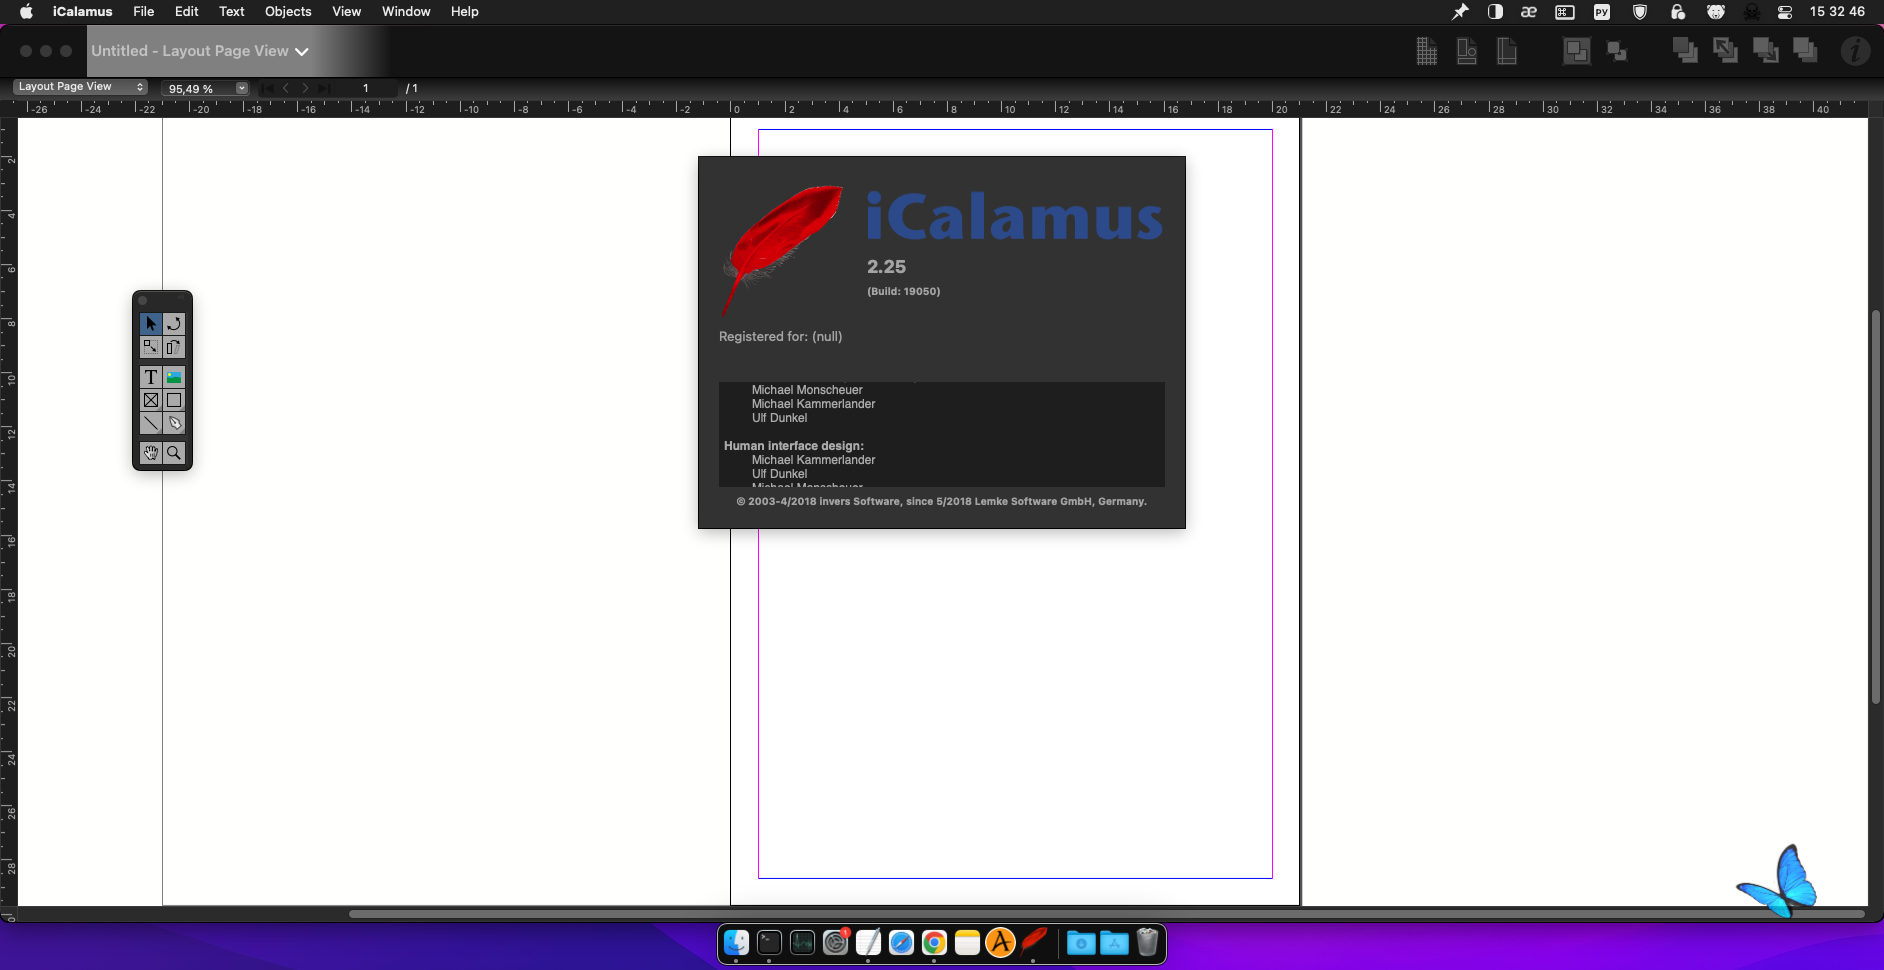Click the ungroup objects toolbar icon
The image size is (1884, 970).
point(1617,51)
